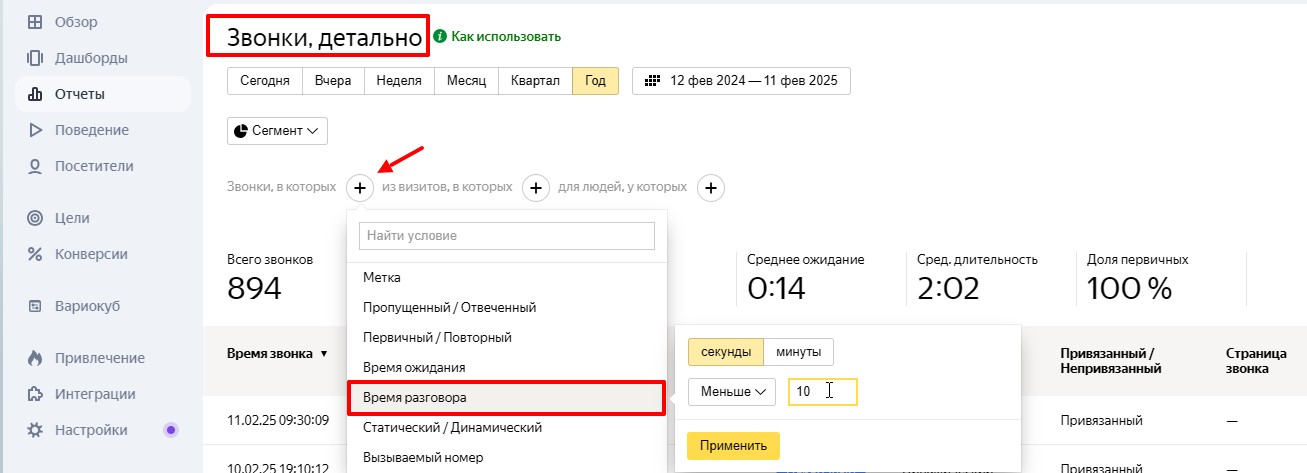This screenshot has height=473, width=1307.
Task: Choose Пропущенный / Отвеченный condition
Action: click(x=451, y=307)
